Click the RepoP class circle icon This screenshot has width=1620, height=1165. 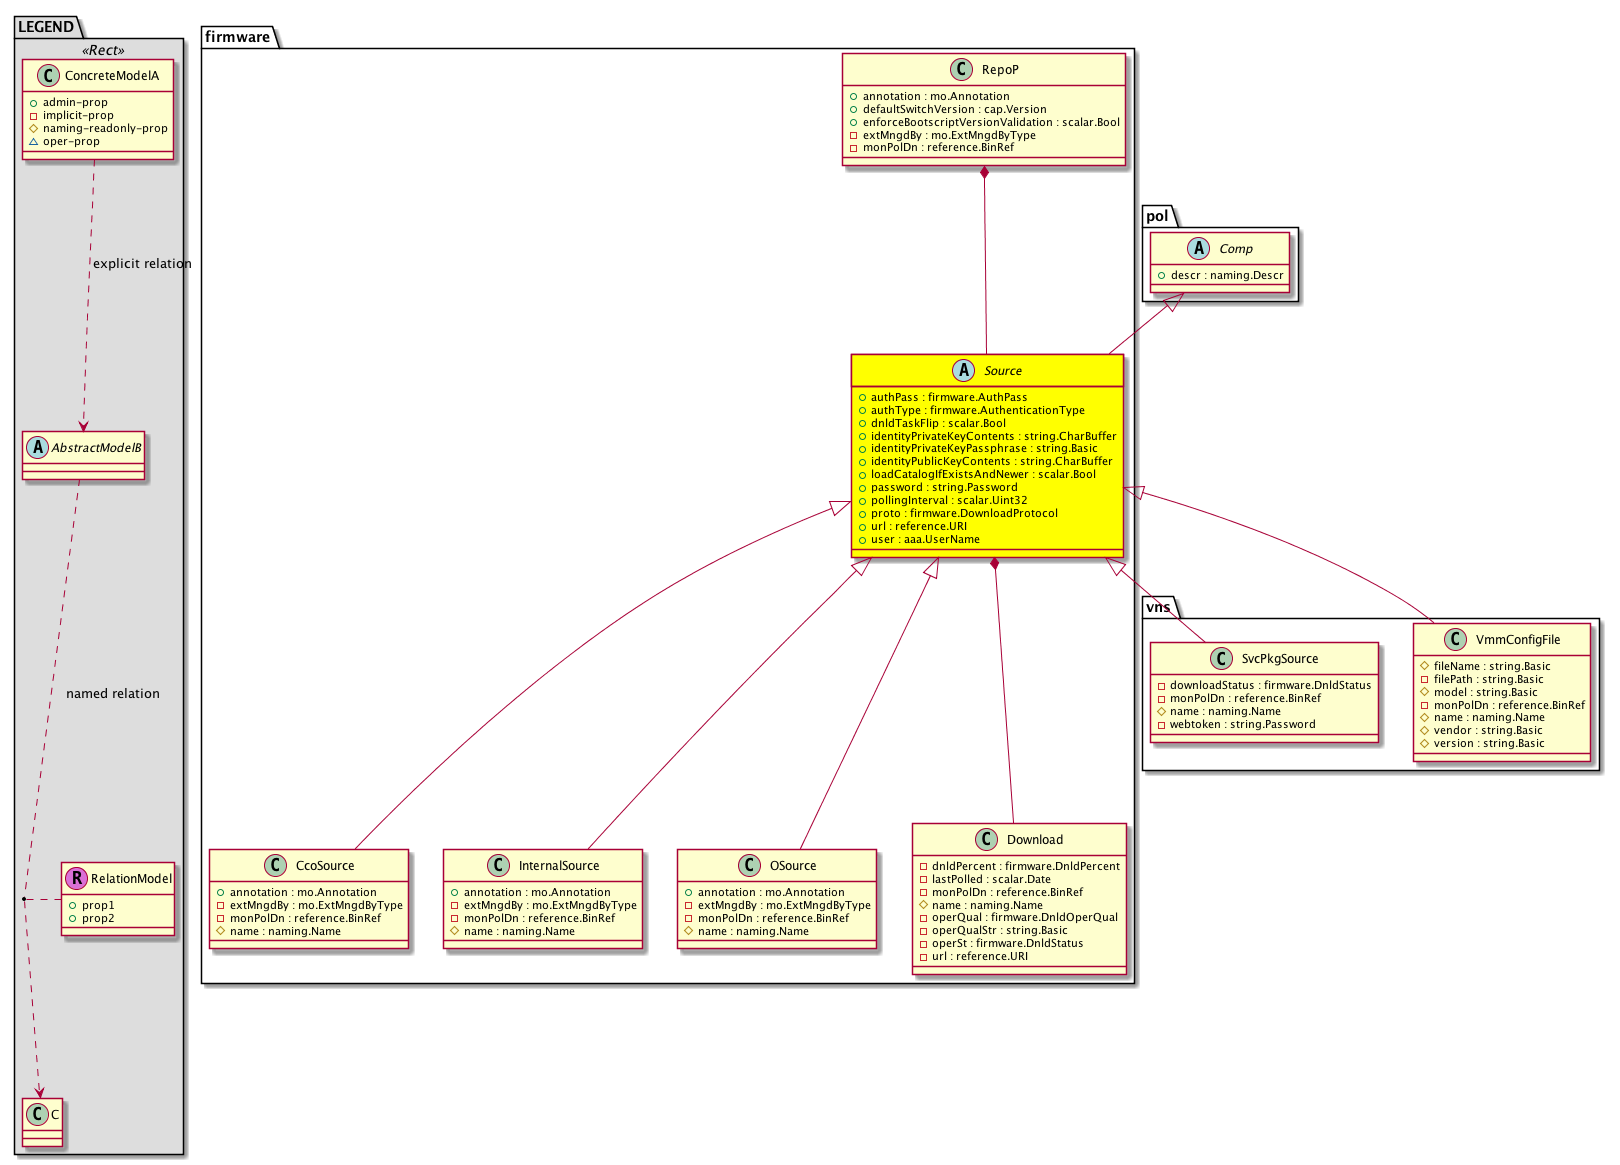(x=961, y=69)
